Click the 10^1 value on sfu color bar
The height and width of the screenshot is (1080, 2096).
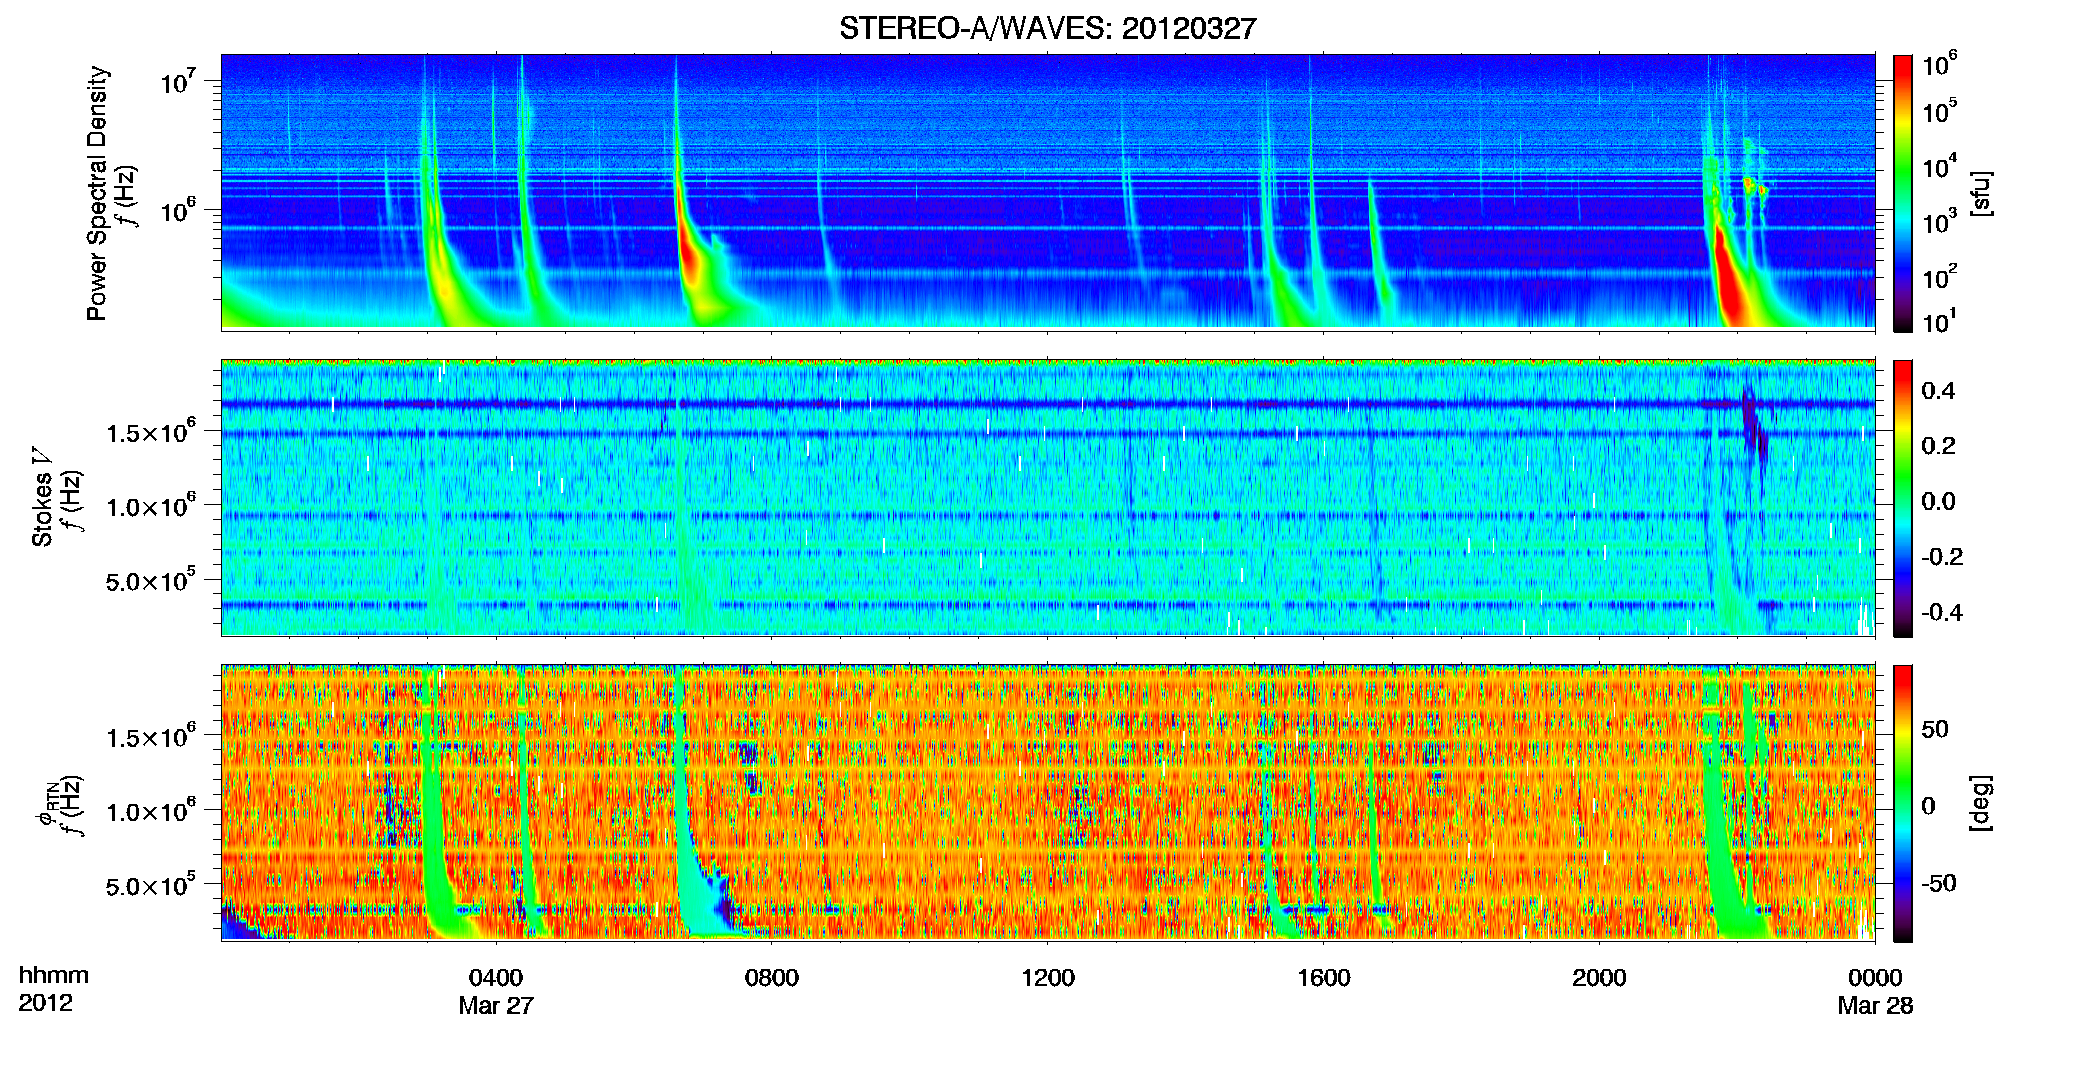pyautogui.click(x=1940, y=321)
